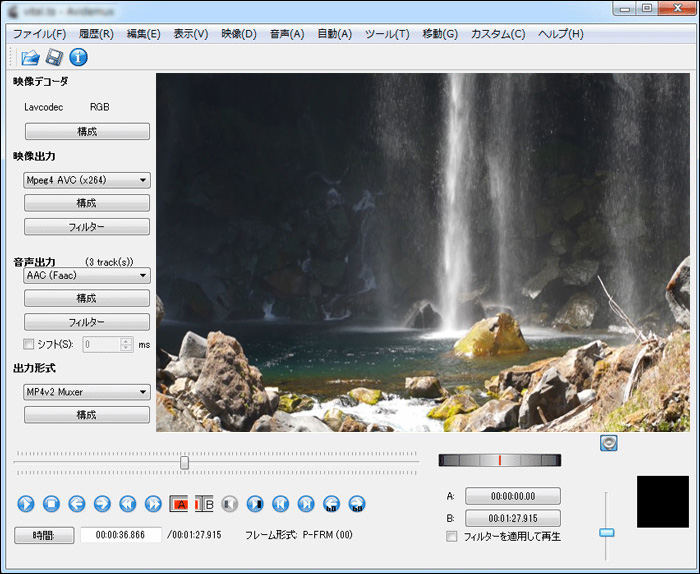
Task: Click the current time field 00:00:36.866
Action: [x=121, y=535]
